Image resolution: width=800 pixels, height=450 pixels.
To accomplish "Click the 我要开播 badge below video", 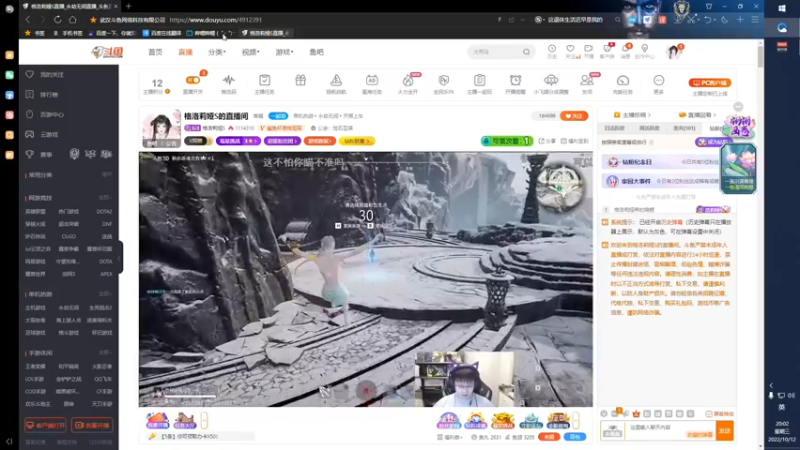I will pos(157,420).
